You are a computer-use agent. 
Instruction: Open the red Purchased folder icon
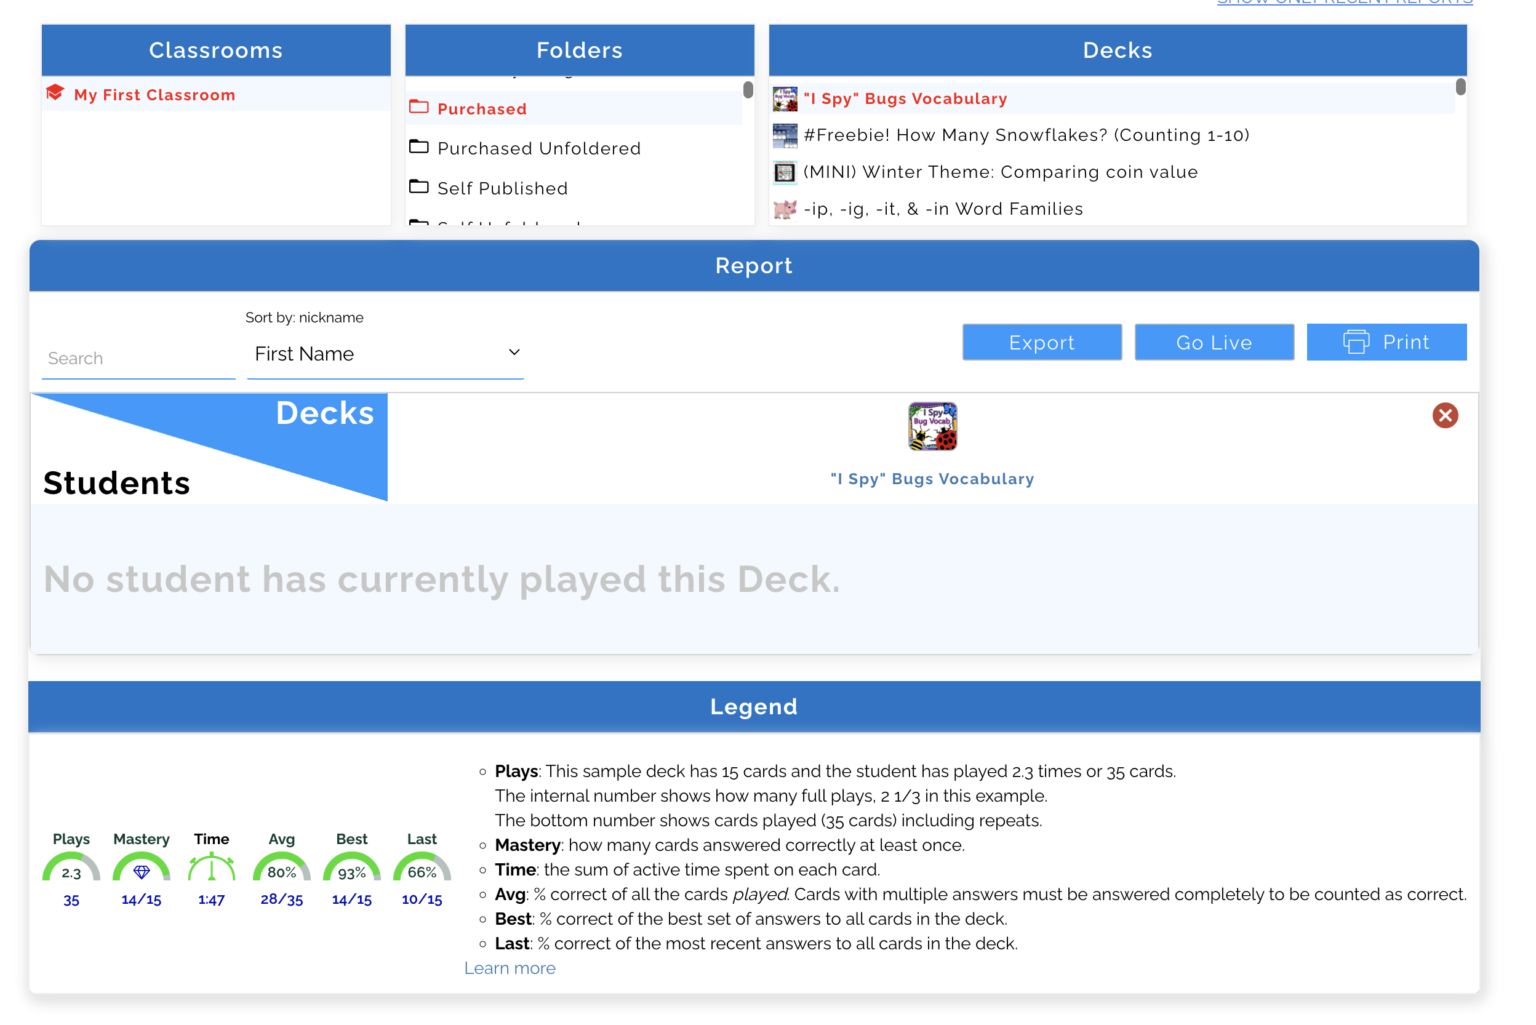coord(419,108)
